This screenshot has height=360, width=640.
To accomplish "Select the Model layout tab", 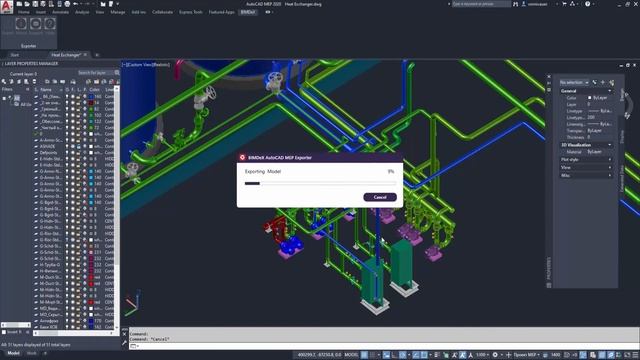I will coord(13,353).
